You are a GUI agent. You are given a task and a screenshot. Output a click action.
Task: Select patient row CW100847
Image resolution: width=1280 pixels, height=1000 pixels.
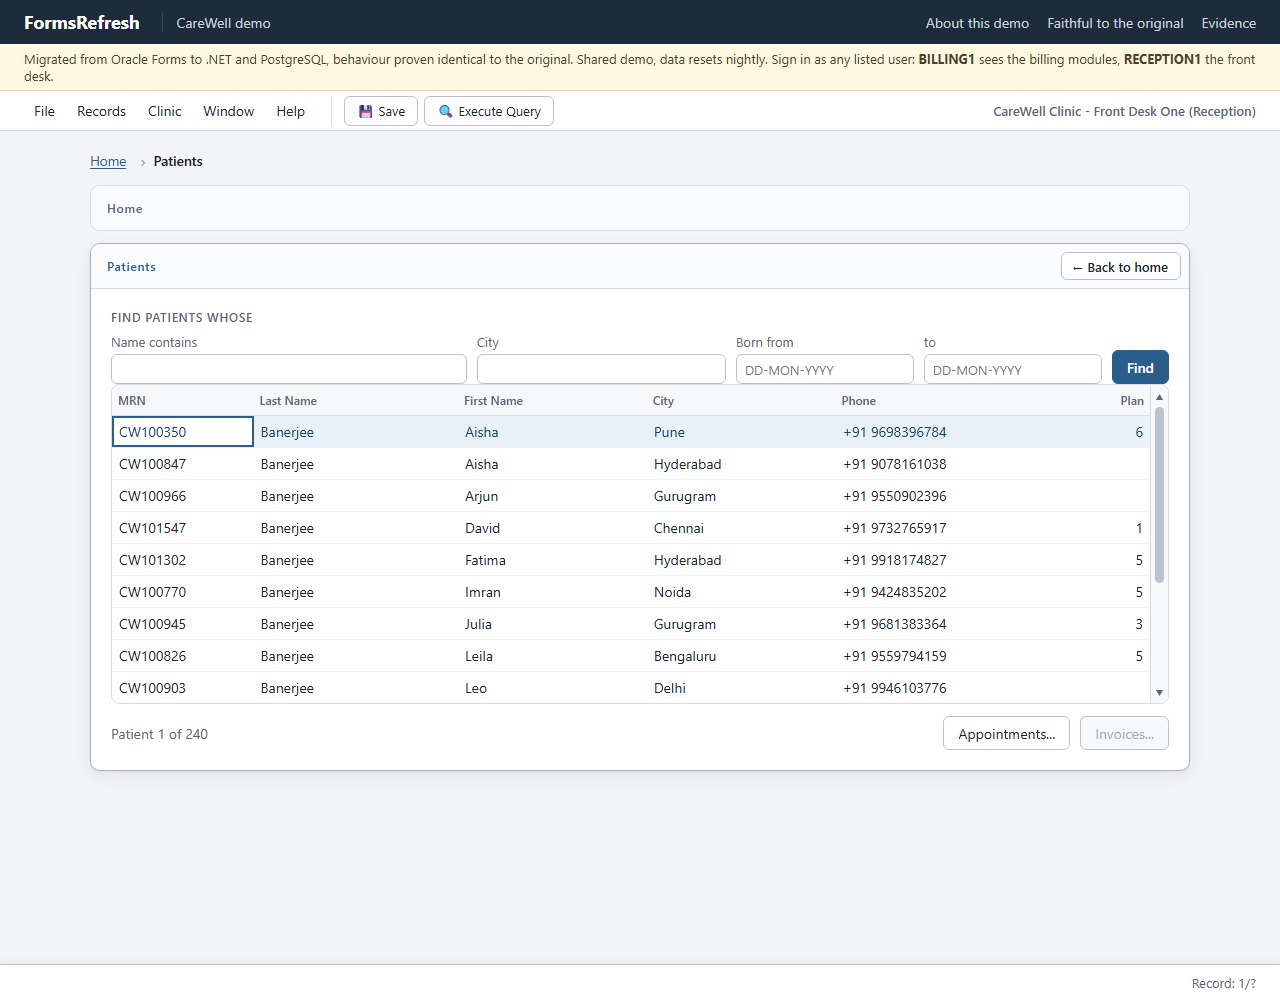[x=631, y=464]
